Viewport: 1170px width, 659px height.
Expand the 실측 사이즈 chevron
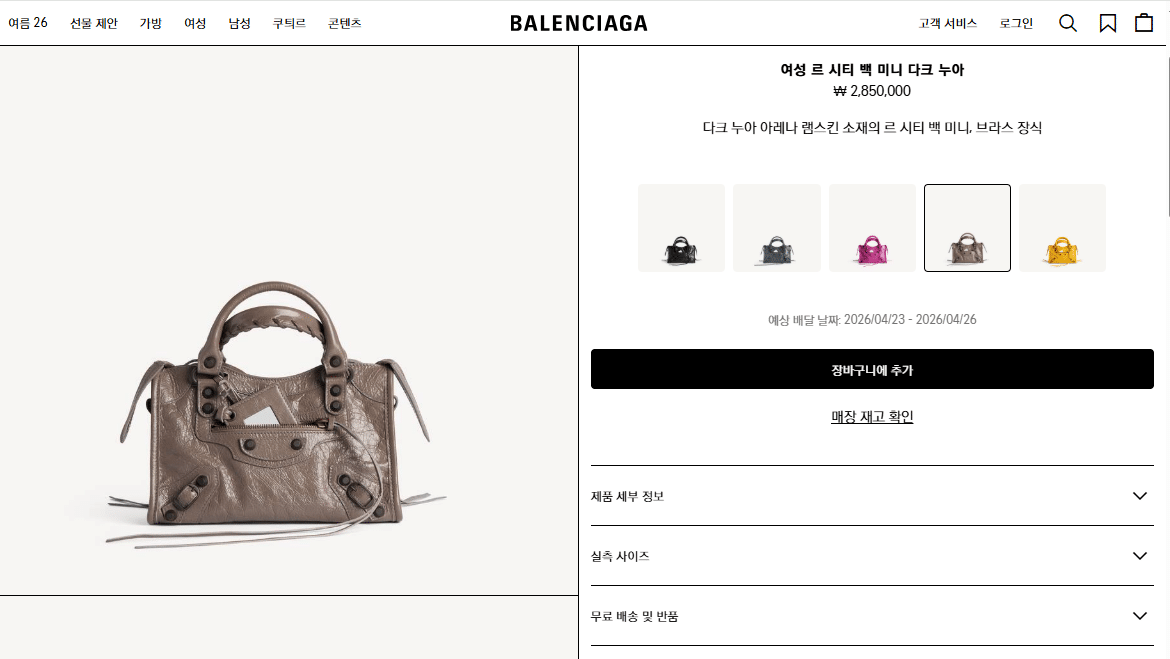(1139, 556)
